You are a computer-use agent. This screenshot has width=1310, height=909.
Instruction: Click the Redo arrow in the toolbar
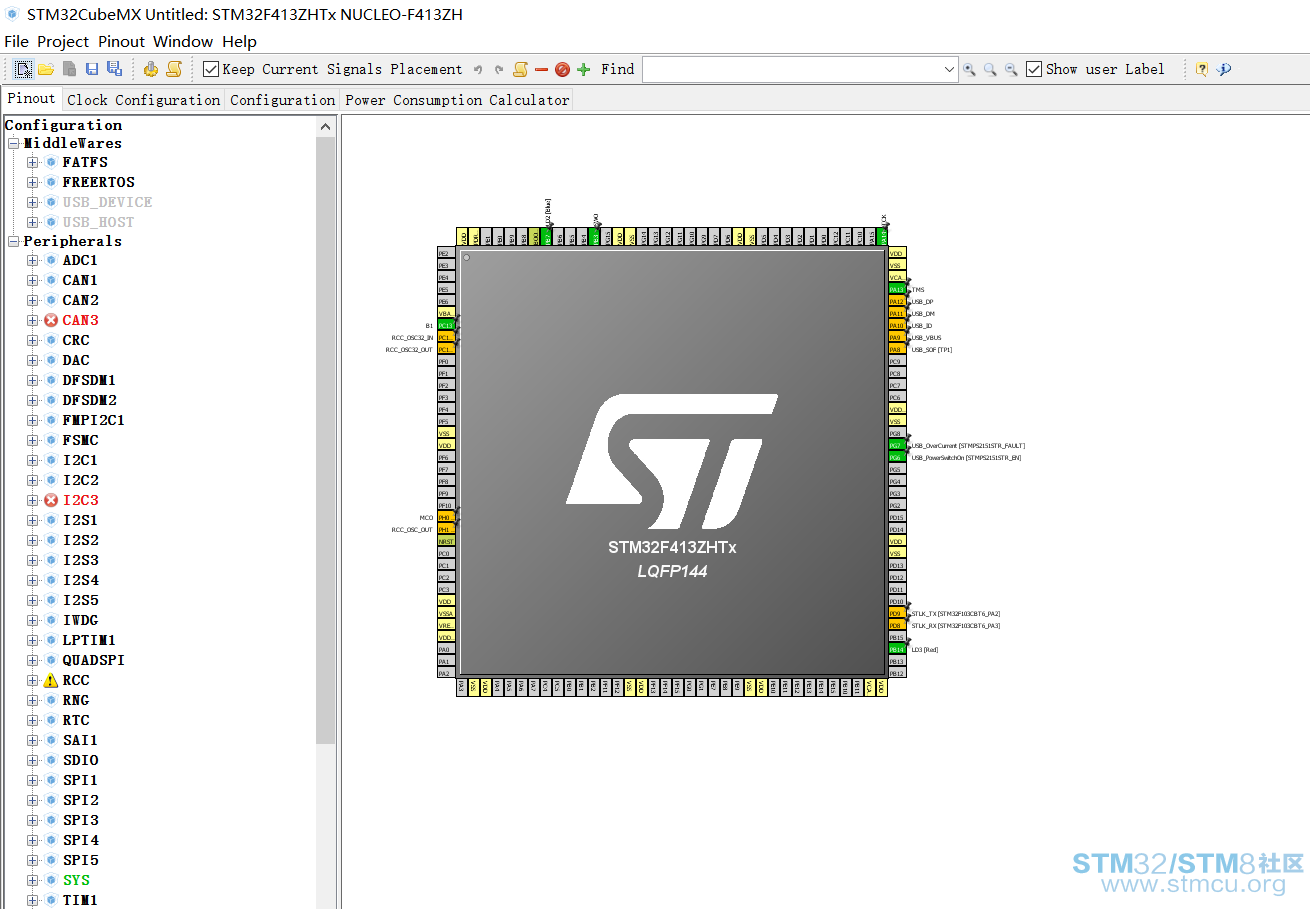pyautogui.click(x=499, y=69)
